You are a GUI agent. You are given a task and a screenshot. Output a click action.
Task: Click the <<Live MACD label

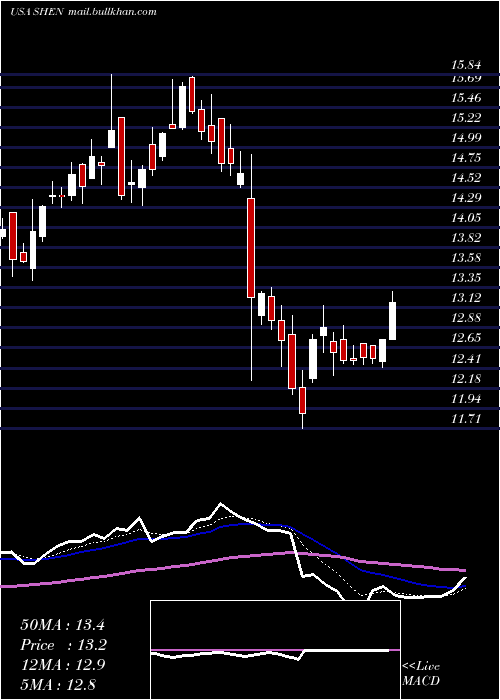pyautogui.click(x=421, y=674)
